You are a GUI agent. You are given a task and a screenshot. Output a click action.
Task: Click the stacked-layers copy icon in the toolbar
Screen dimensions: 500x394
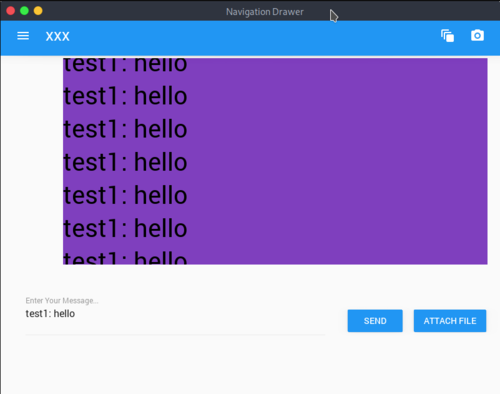pos(447,36)
